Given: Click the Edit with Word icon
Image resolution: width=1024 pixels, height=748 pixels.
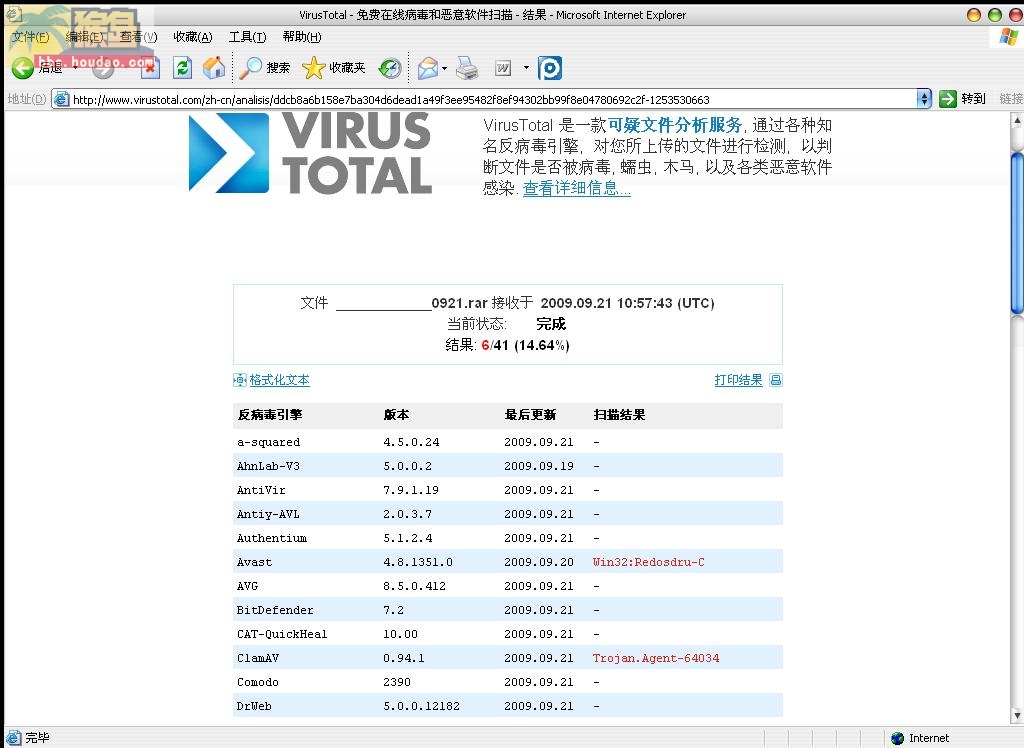Looking at the screenshot, I should tap(503, 68).
